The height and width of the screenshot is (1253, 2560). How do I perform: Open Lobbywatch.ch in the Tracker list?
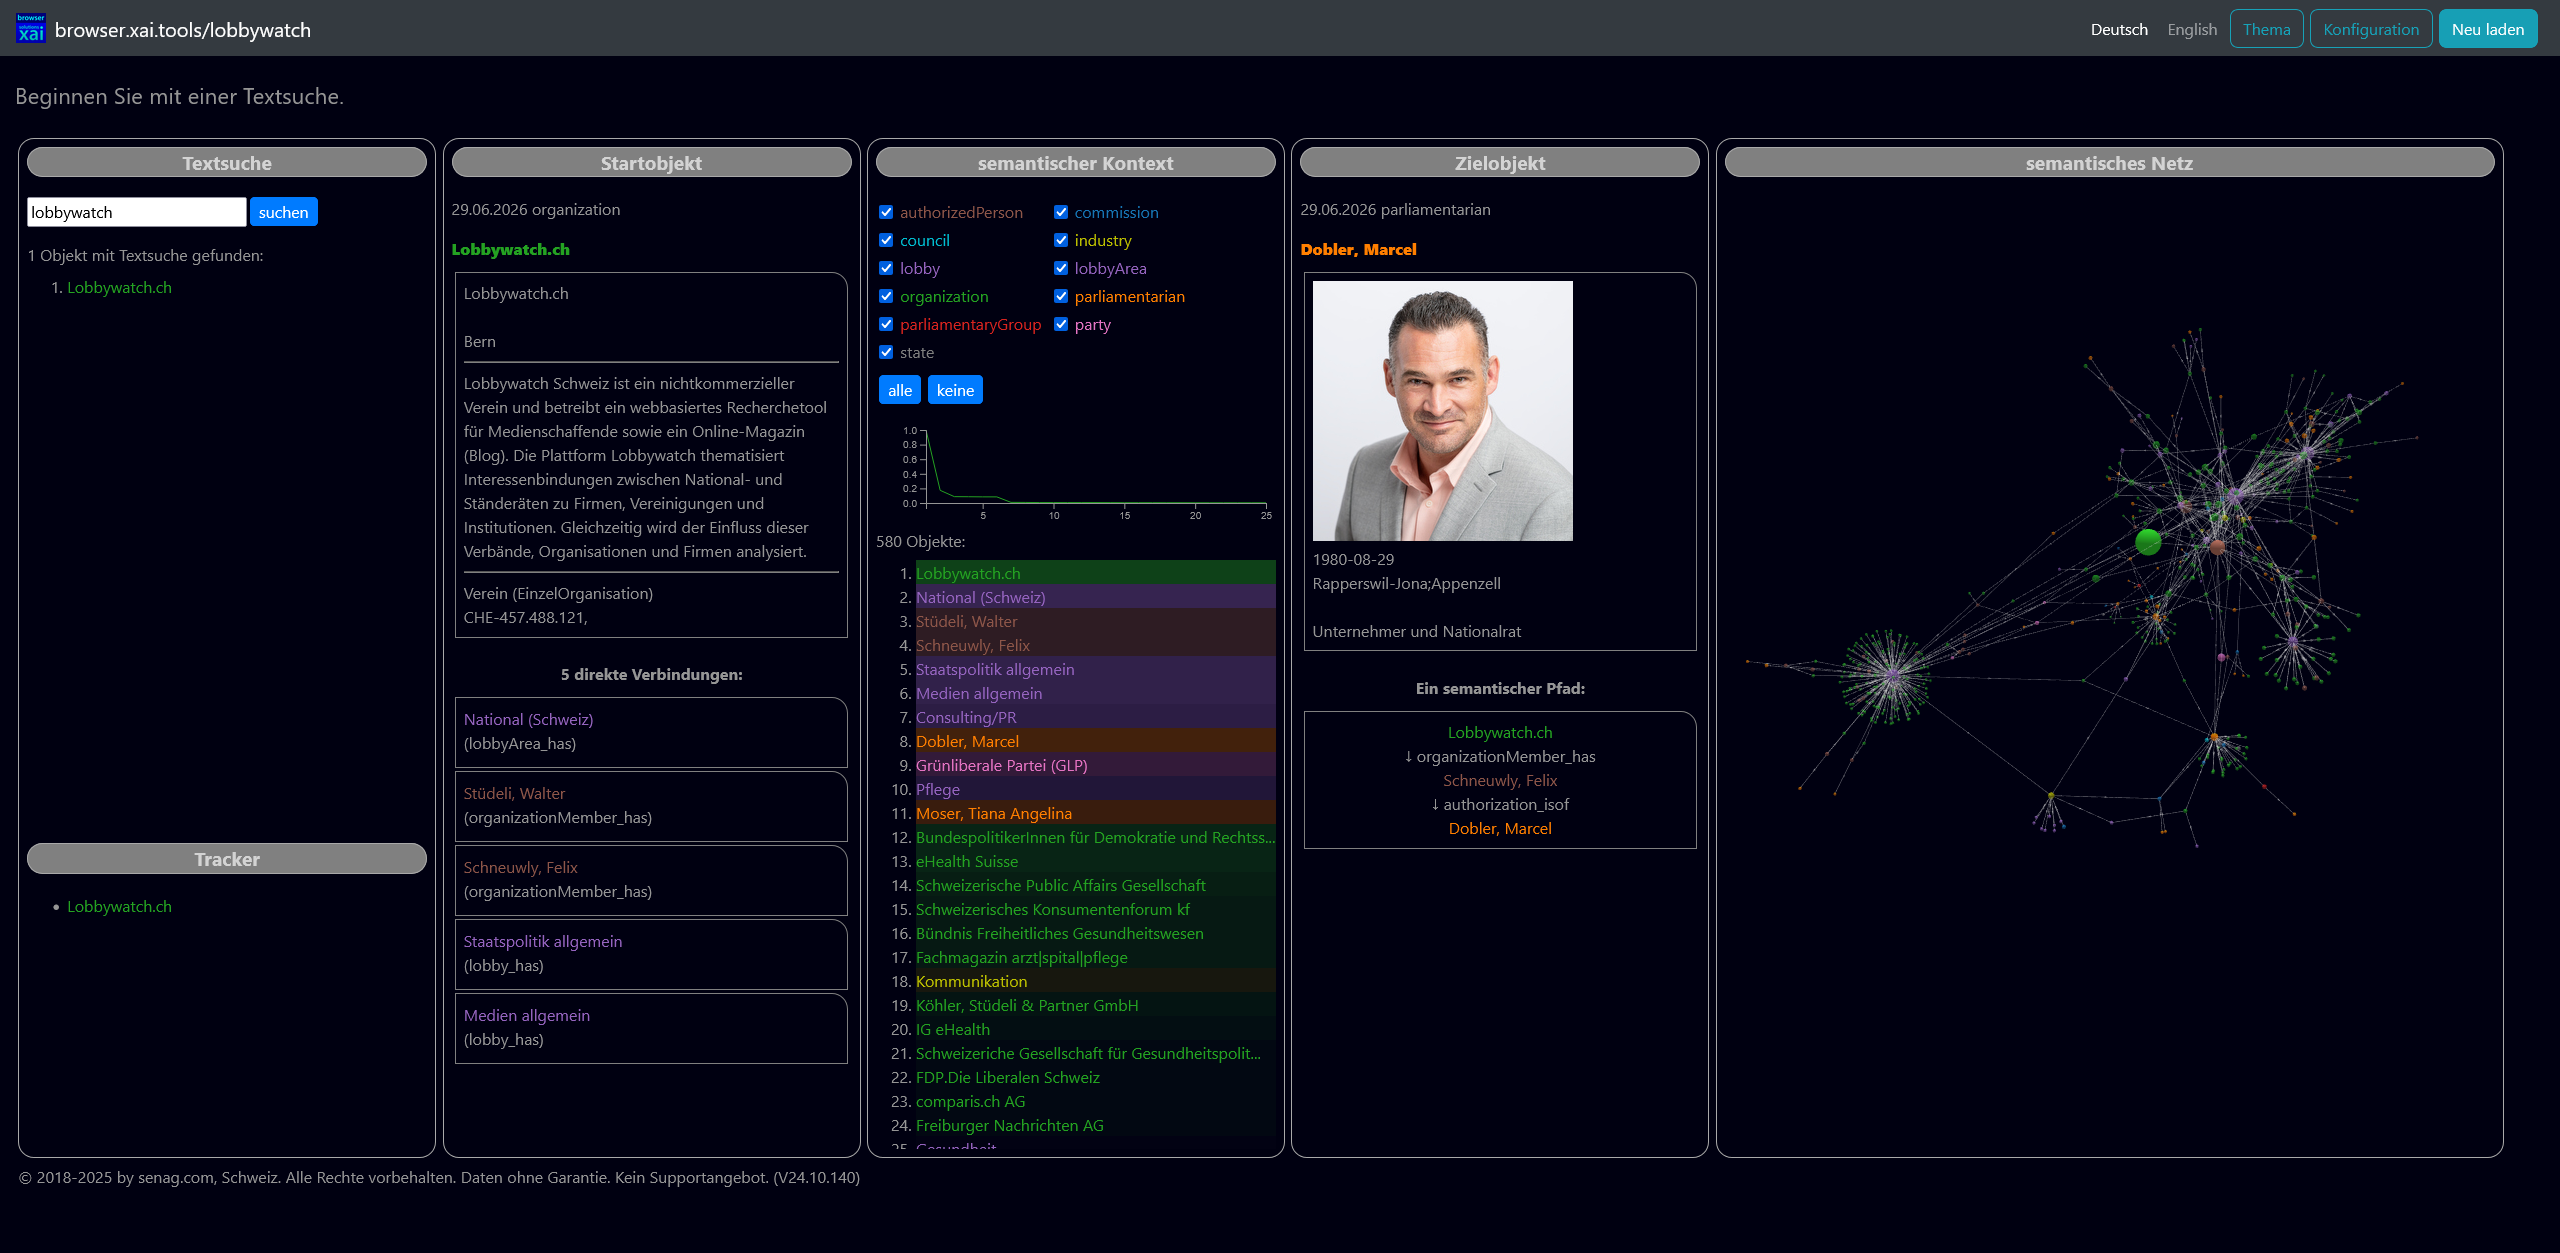119,906
